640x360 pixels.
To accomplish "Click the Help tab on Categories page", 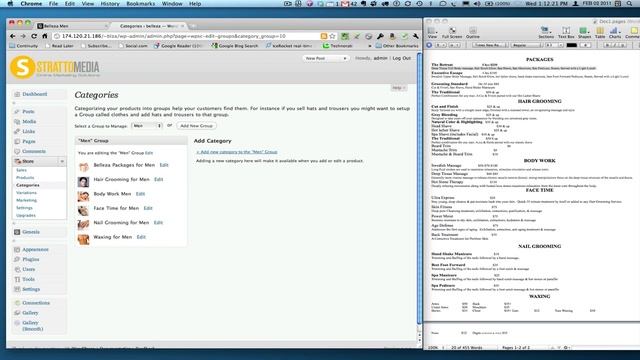I will [x=398, y=88].
